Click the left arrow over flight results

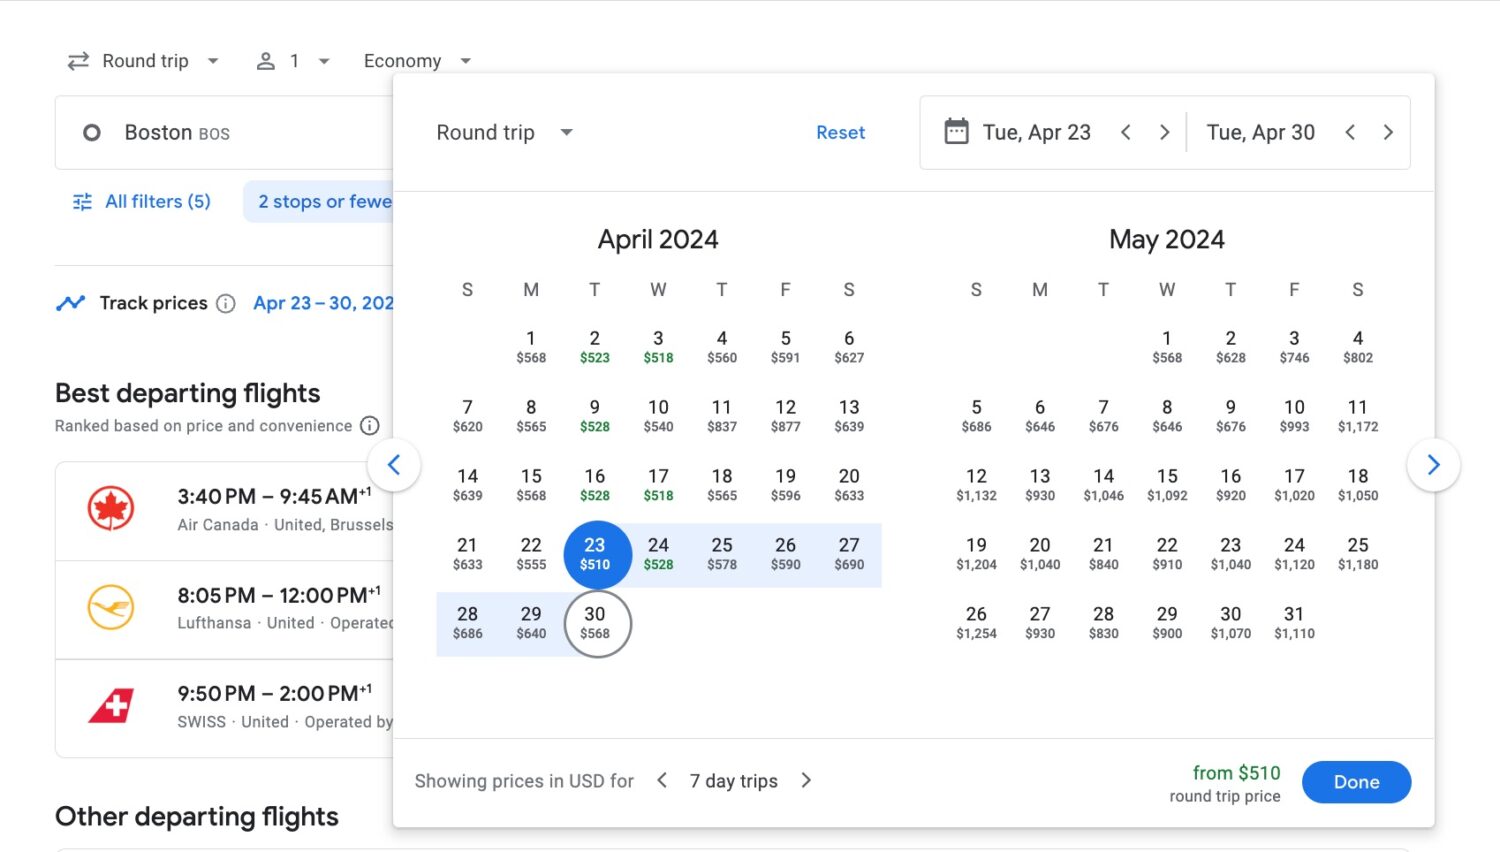394,464
